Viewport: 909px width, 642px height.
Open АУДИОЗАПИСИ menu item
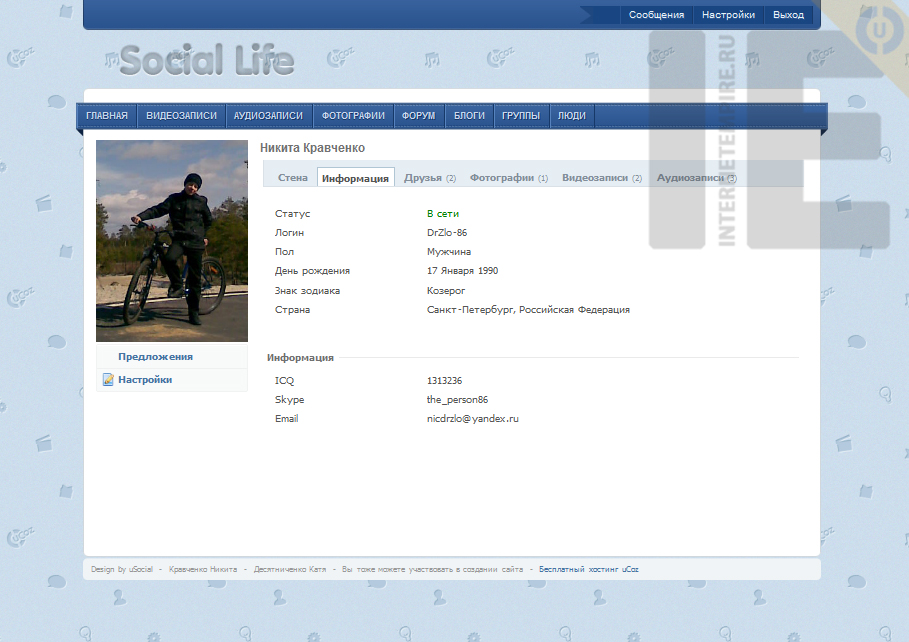tap(268, 115)
